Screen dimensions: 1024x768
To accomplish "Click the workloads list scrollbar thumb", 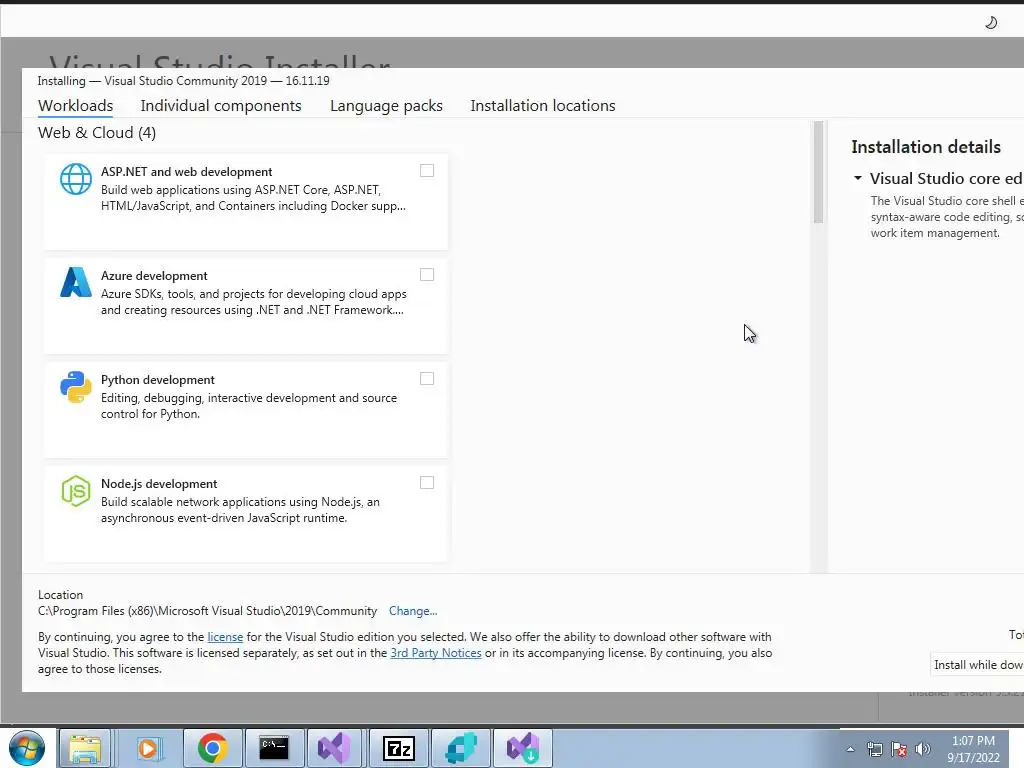I will point(818,172).
